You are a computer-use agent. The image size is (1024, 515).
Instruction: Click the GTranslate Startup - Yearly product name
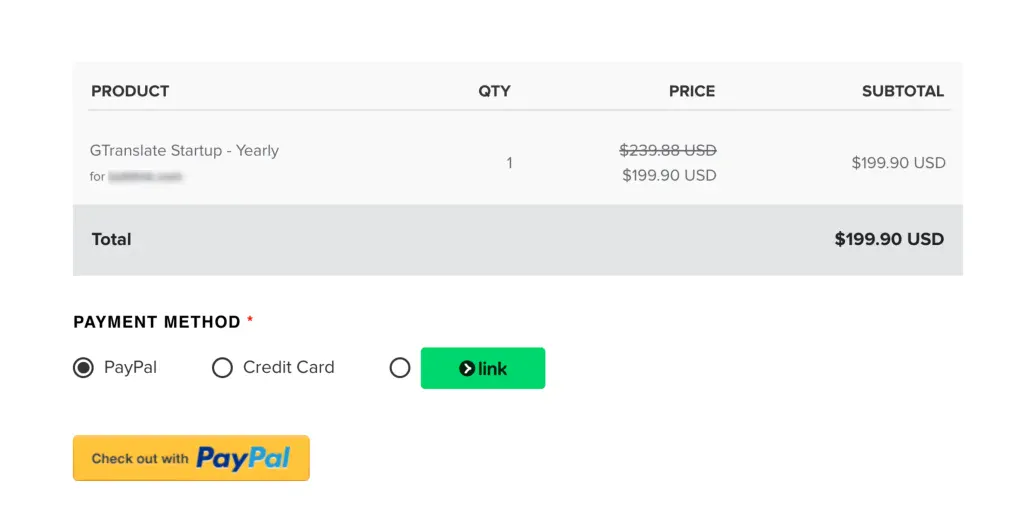click(184, 151)
